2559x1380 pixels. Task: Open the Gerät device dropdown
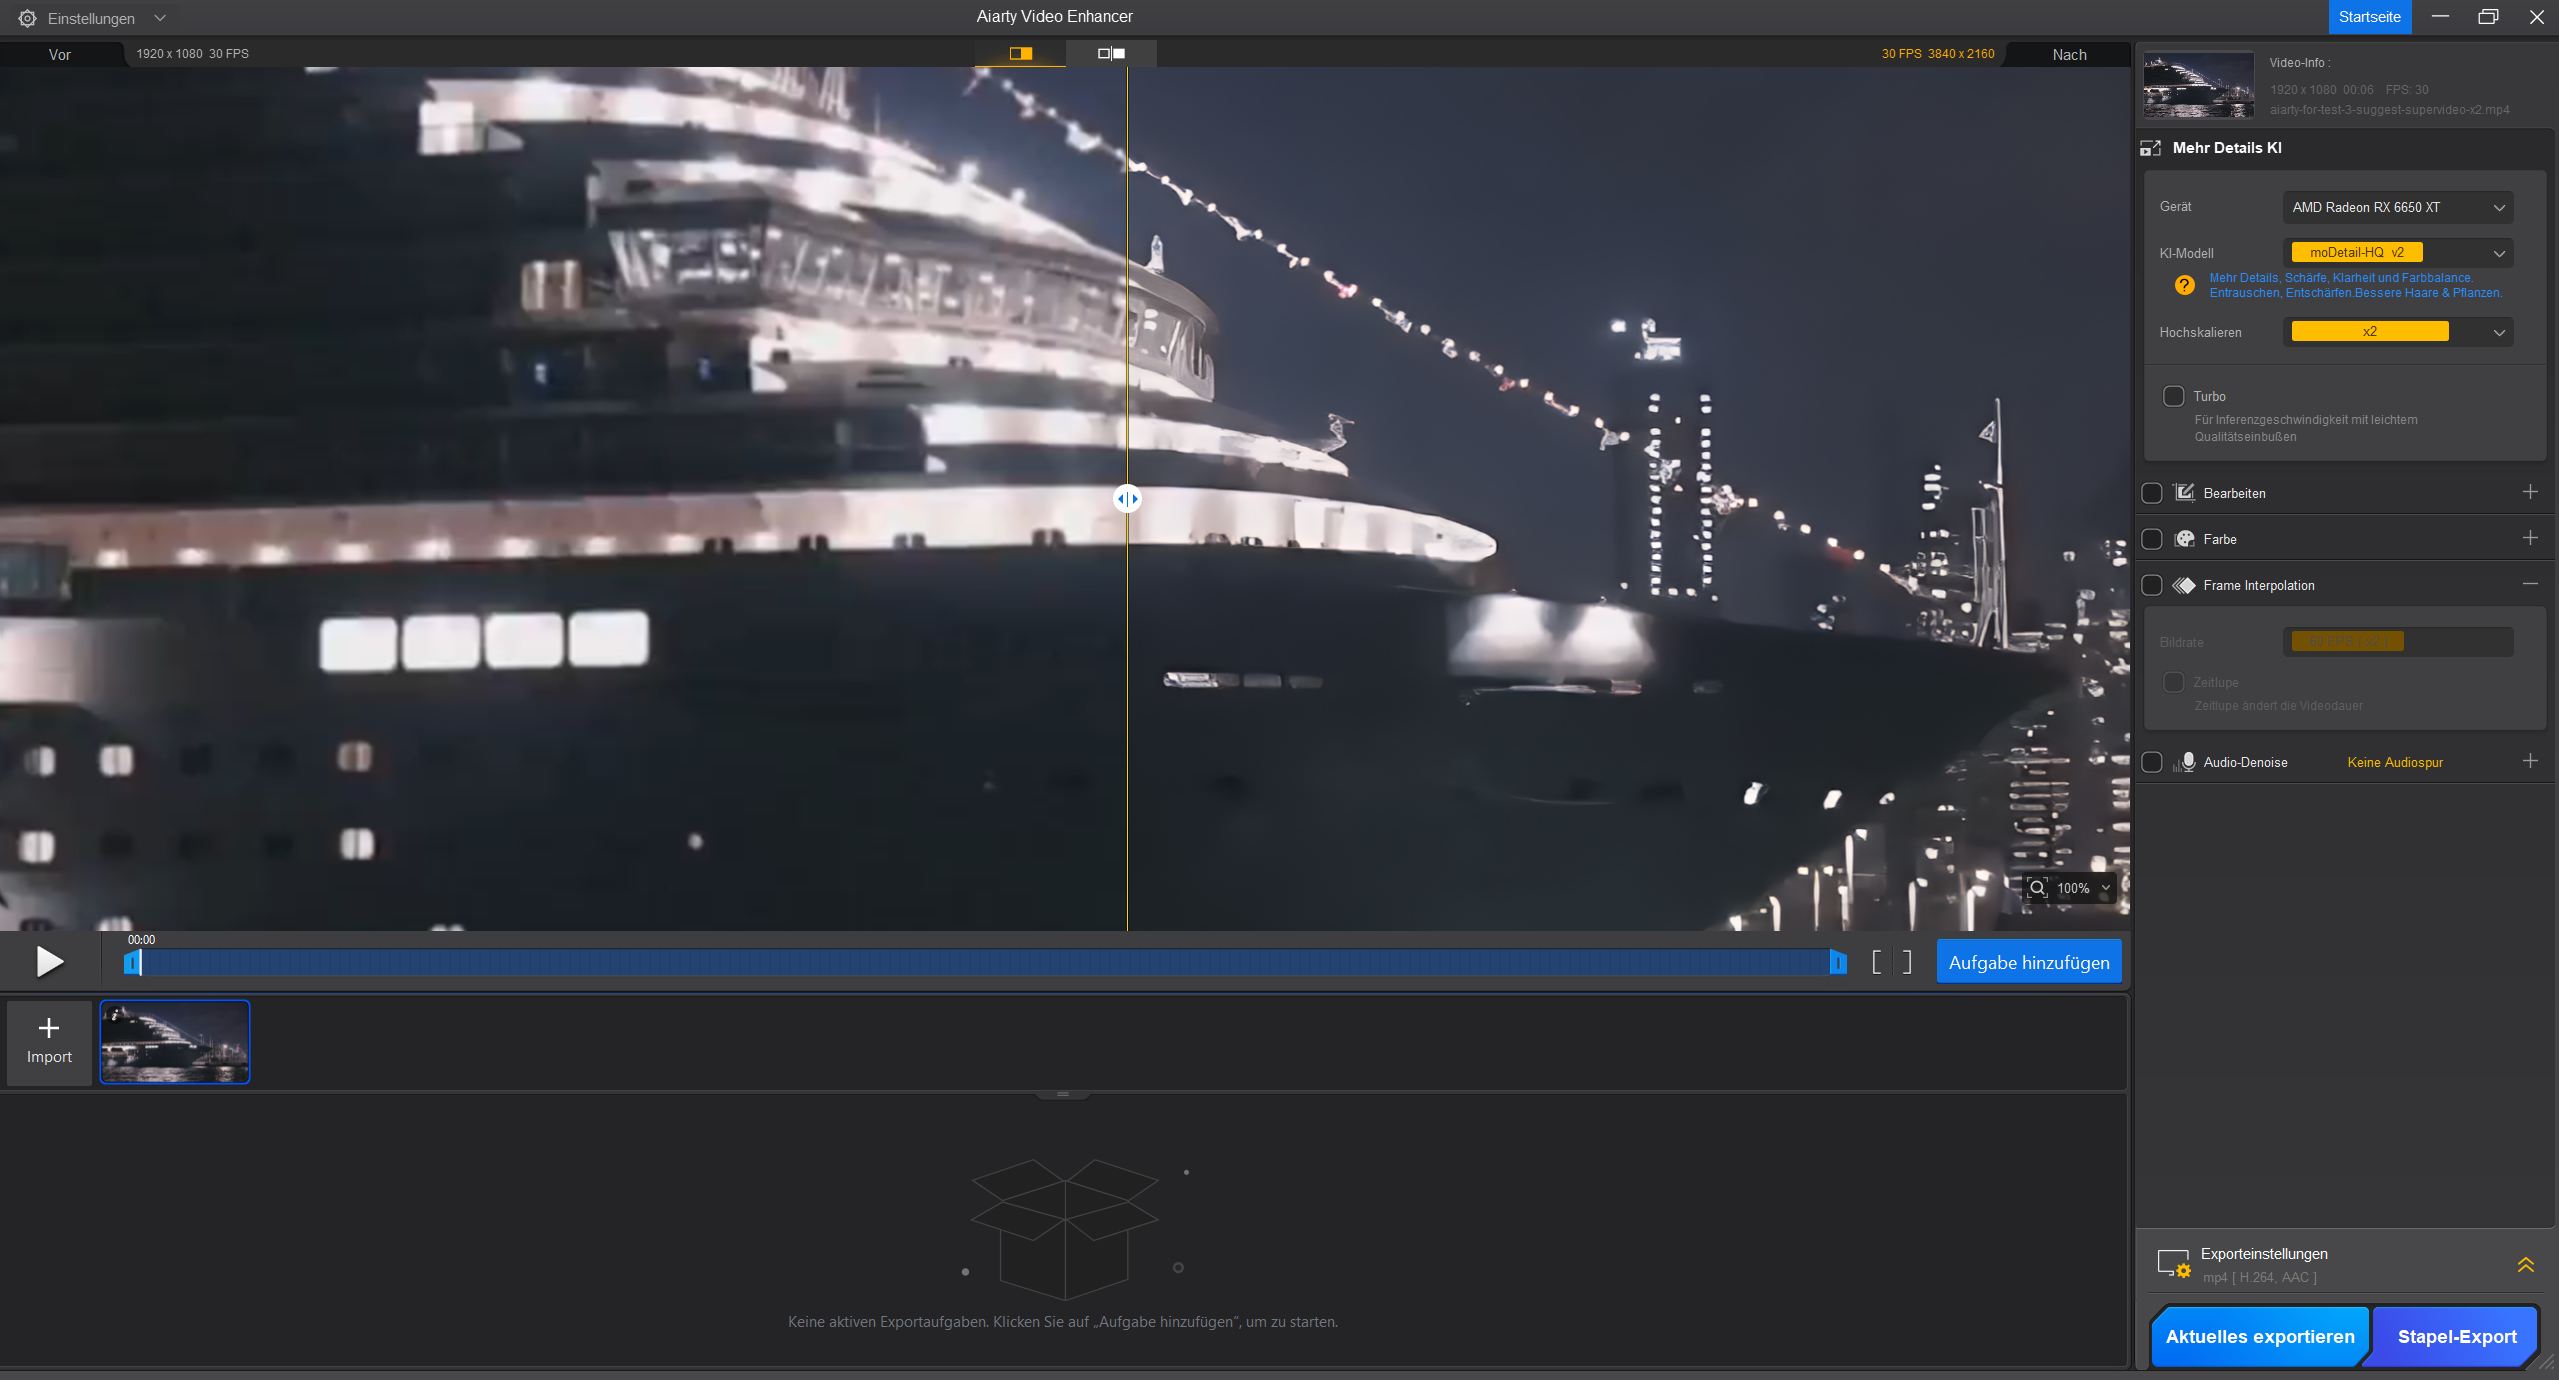tap(2397, 207)
